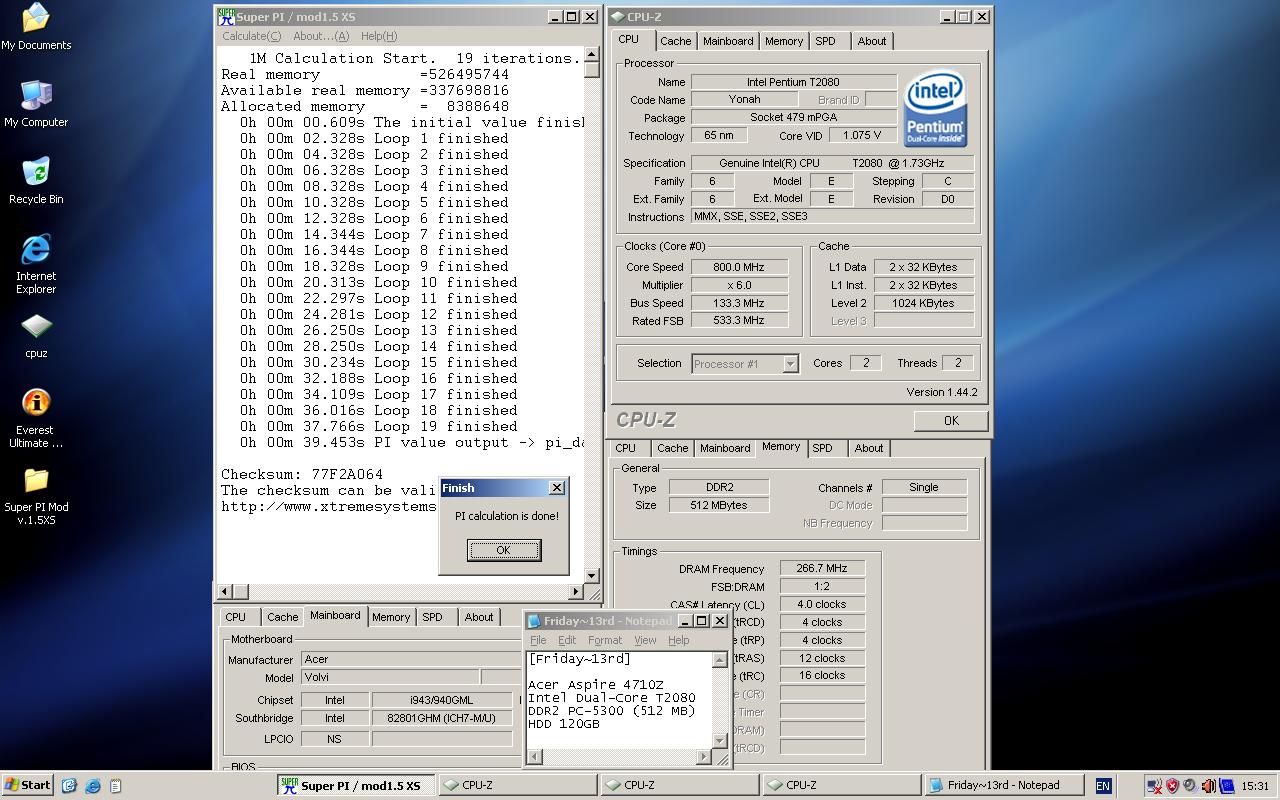The image size is (1280, 800).
Task: Open Calculate menu in Super PI
Action: click(251, 36)
